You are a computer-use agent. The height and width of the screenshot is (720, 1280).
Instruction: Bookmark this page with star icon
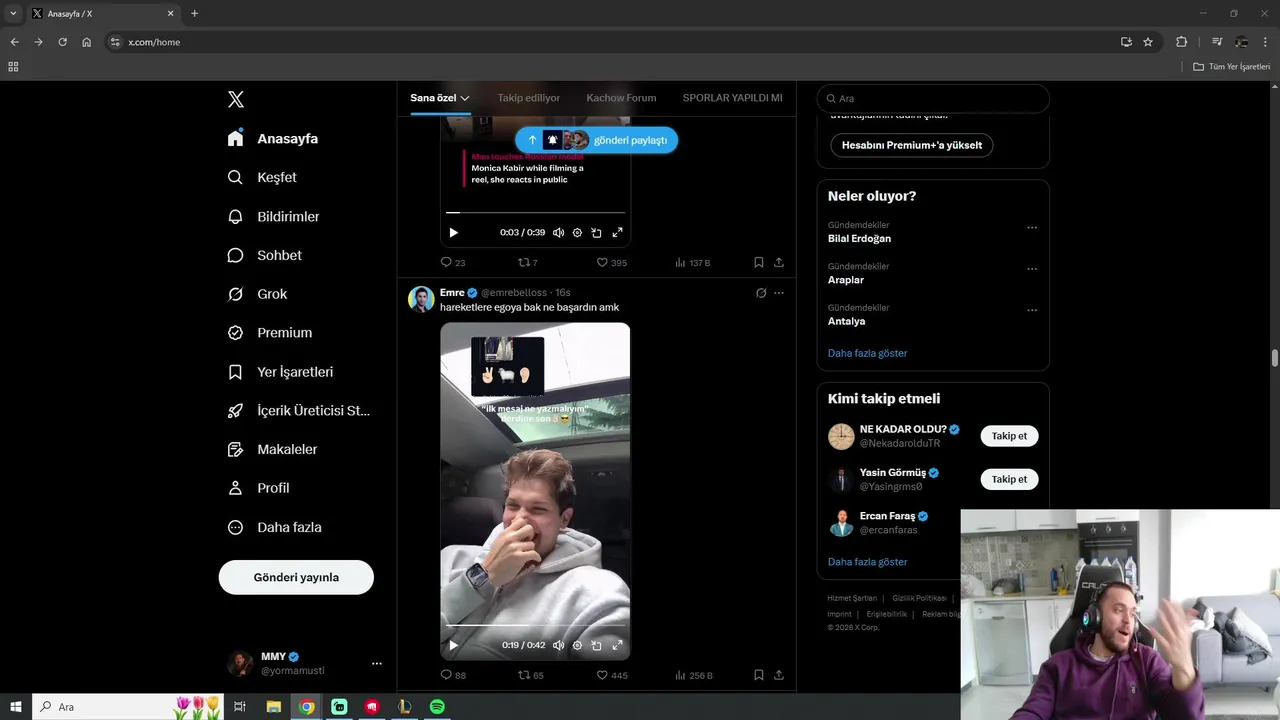tap(1148, 42)
